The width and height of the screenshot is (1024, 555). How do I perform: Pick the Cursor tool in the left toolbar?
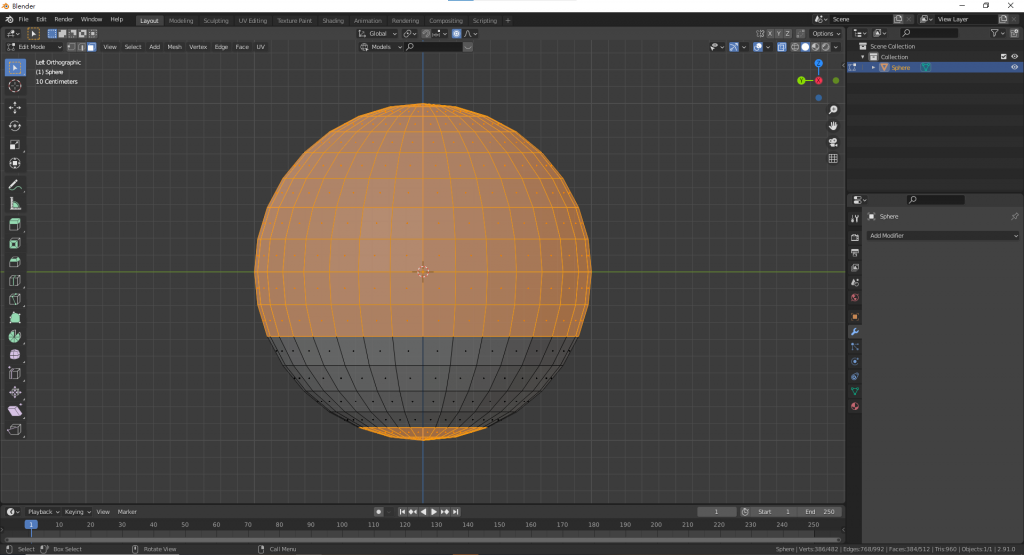click(15, 86)
